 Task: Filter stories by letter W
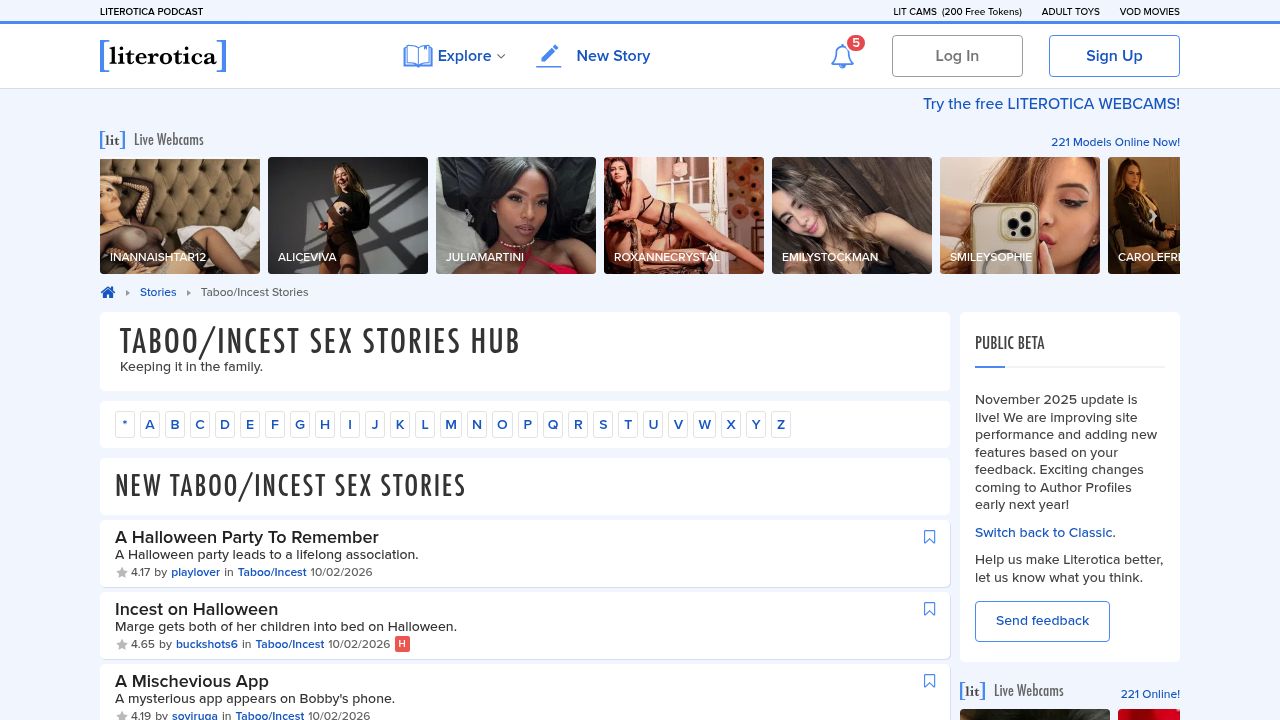[705, 424]
